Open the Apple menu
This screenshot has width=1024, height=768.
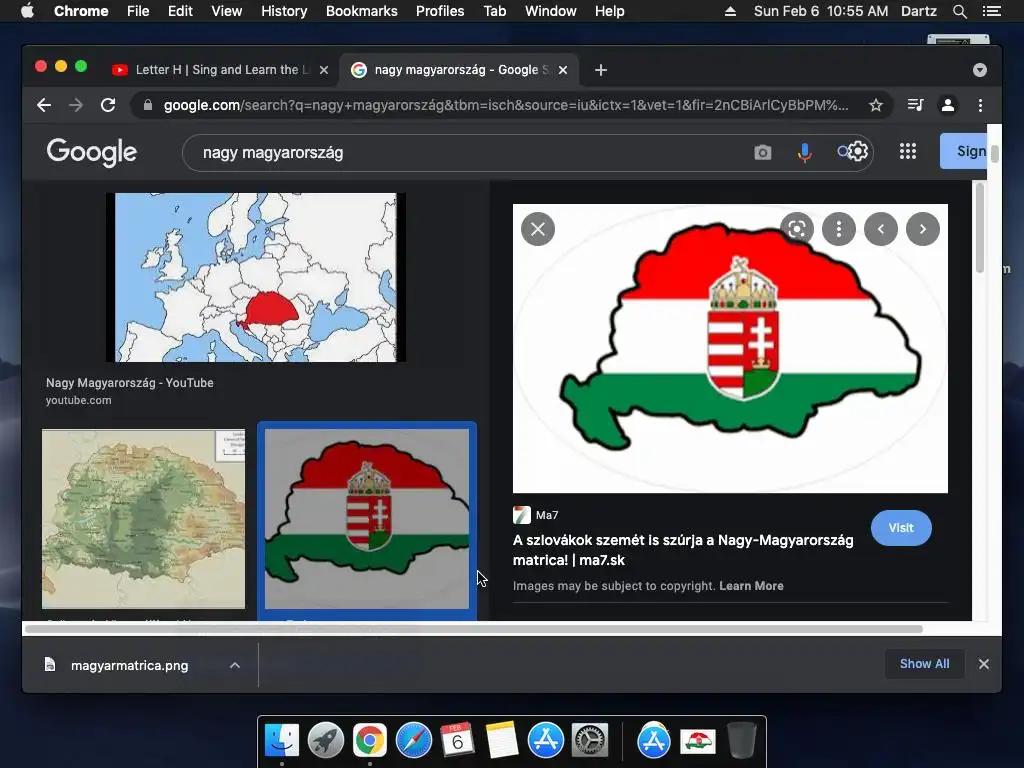pyautogui.click(x=27, y=11)
